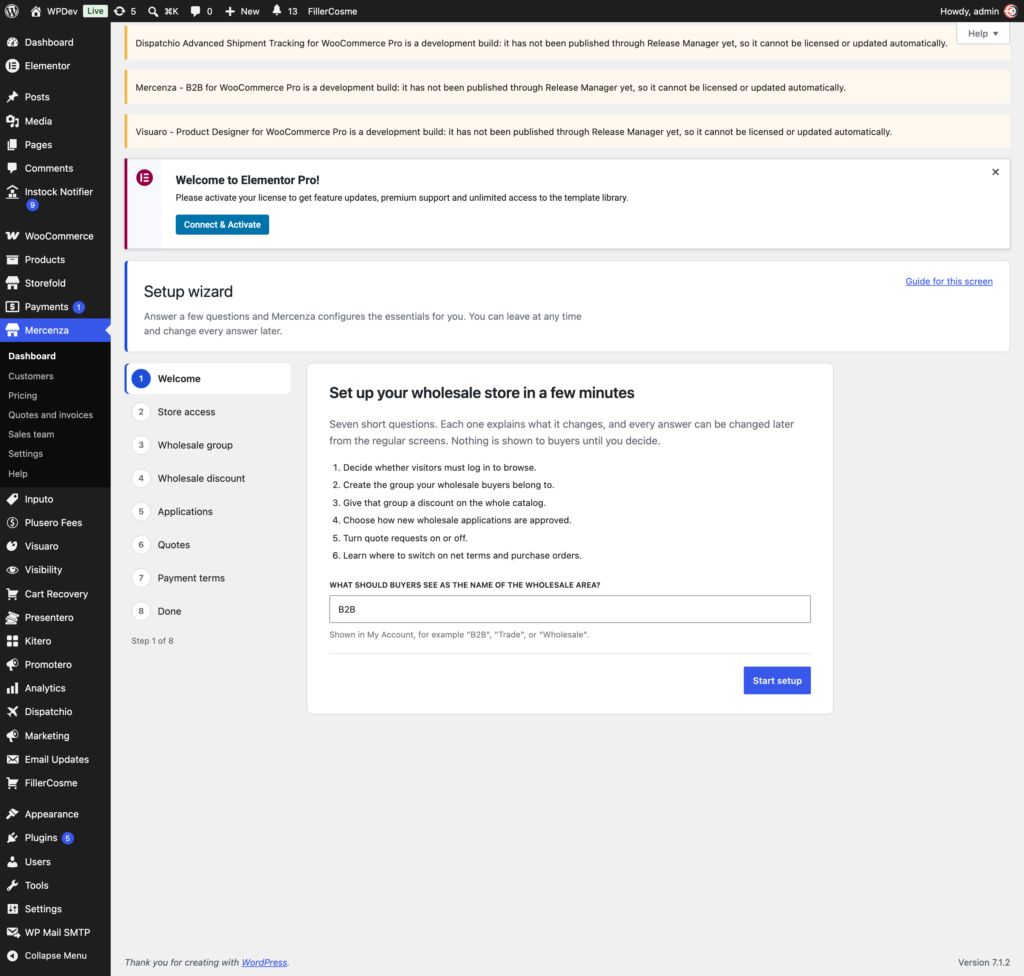Image resolution: width=1024 pixels, height=976 pixels.
Task: Open the Appearance menu item
Action: point(56,814)
